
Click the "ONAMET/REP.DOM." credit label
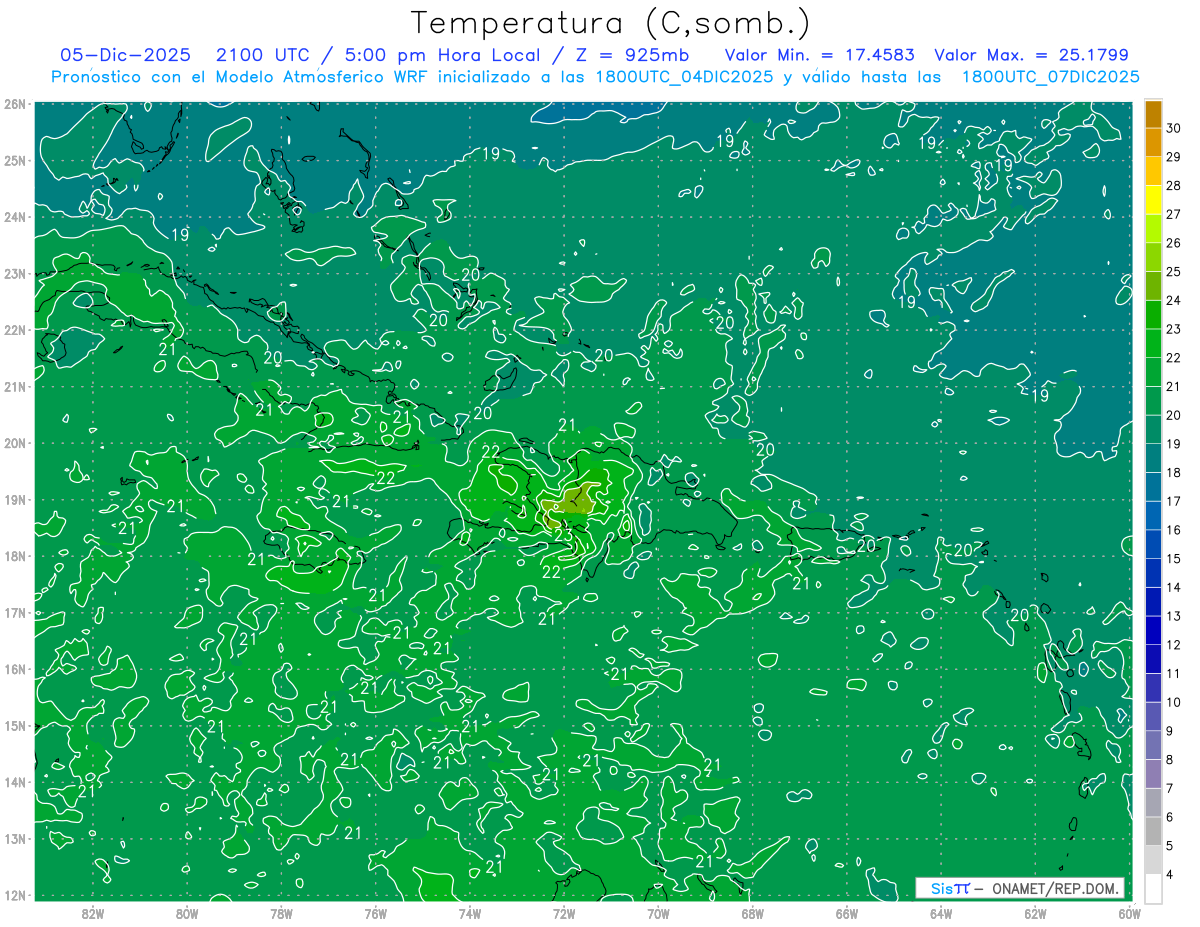(x=1056, y=888)
